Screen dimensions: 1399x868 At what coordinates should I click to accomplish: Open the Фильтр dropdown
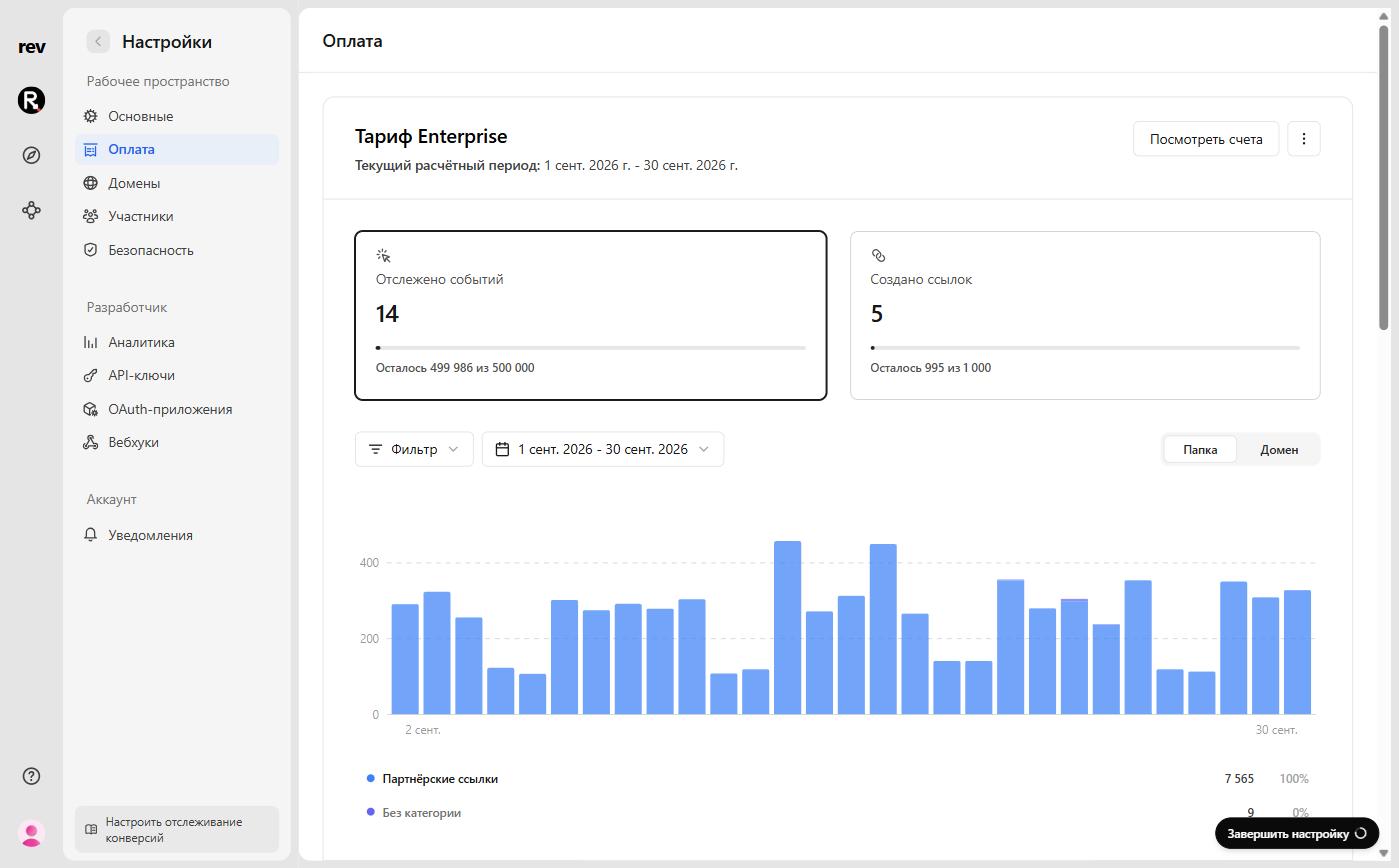pos(414,449)
